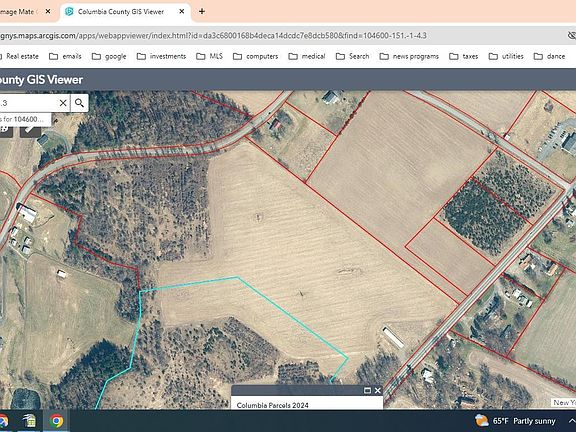Viewport: 576px width, 432px height.
Task: Click the magnifier search button in the map
Action: point(79,103)
